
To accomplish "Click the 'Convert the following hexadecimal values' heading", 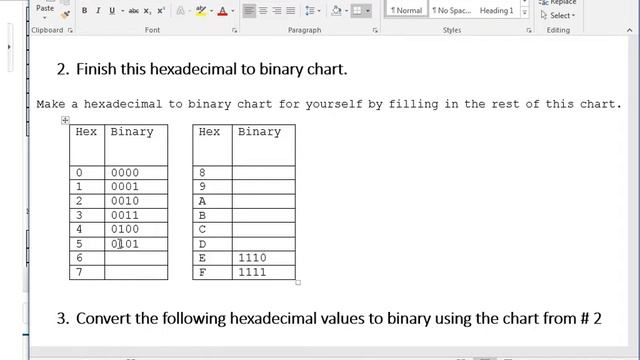I will pos(339,318).
